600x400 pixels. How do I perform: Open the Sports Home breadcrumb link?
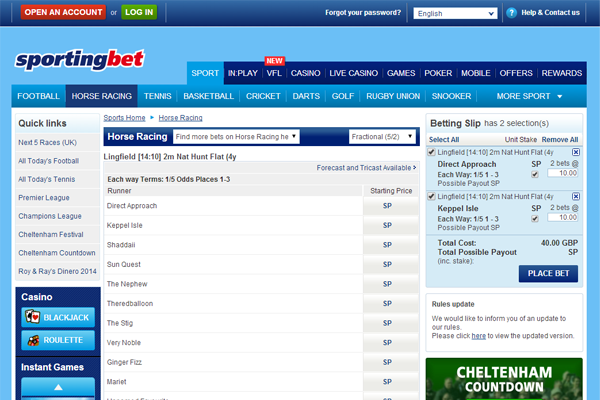point(124,118)
